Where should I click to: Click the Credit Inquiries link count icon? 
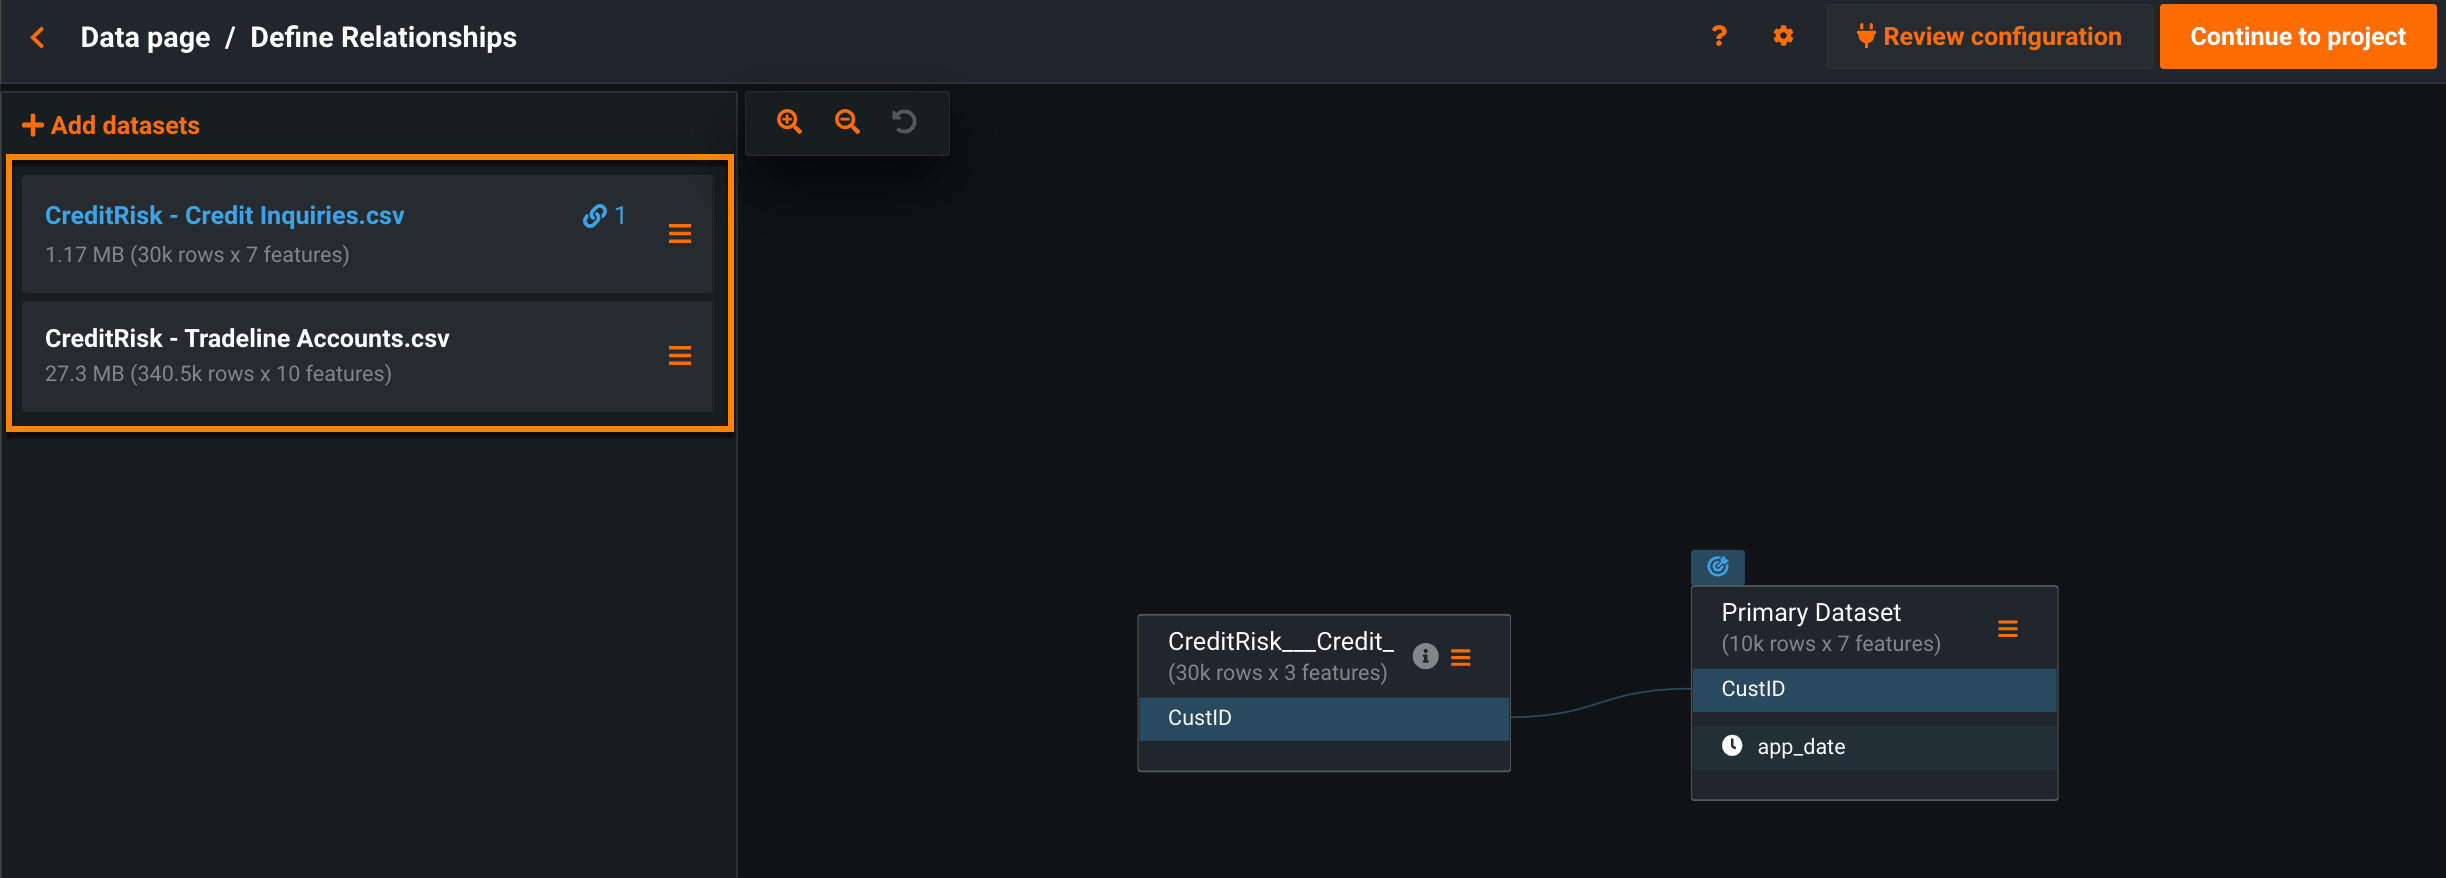point(604,216)
